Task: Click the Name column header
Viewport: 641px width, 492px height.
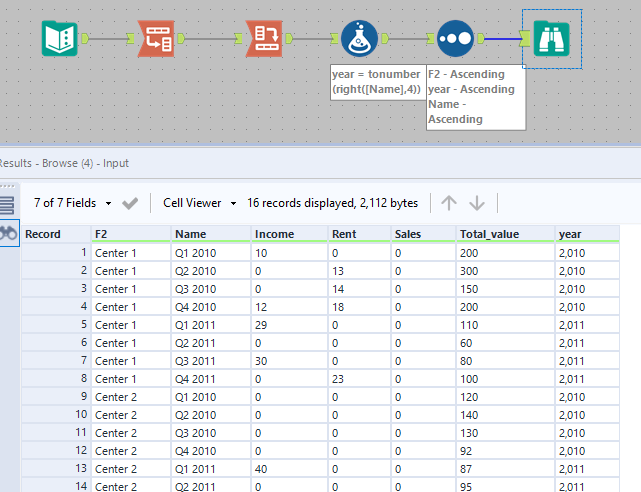Action: pos(209,234)
